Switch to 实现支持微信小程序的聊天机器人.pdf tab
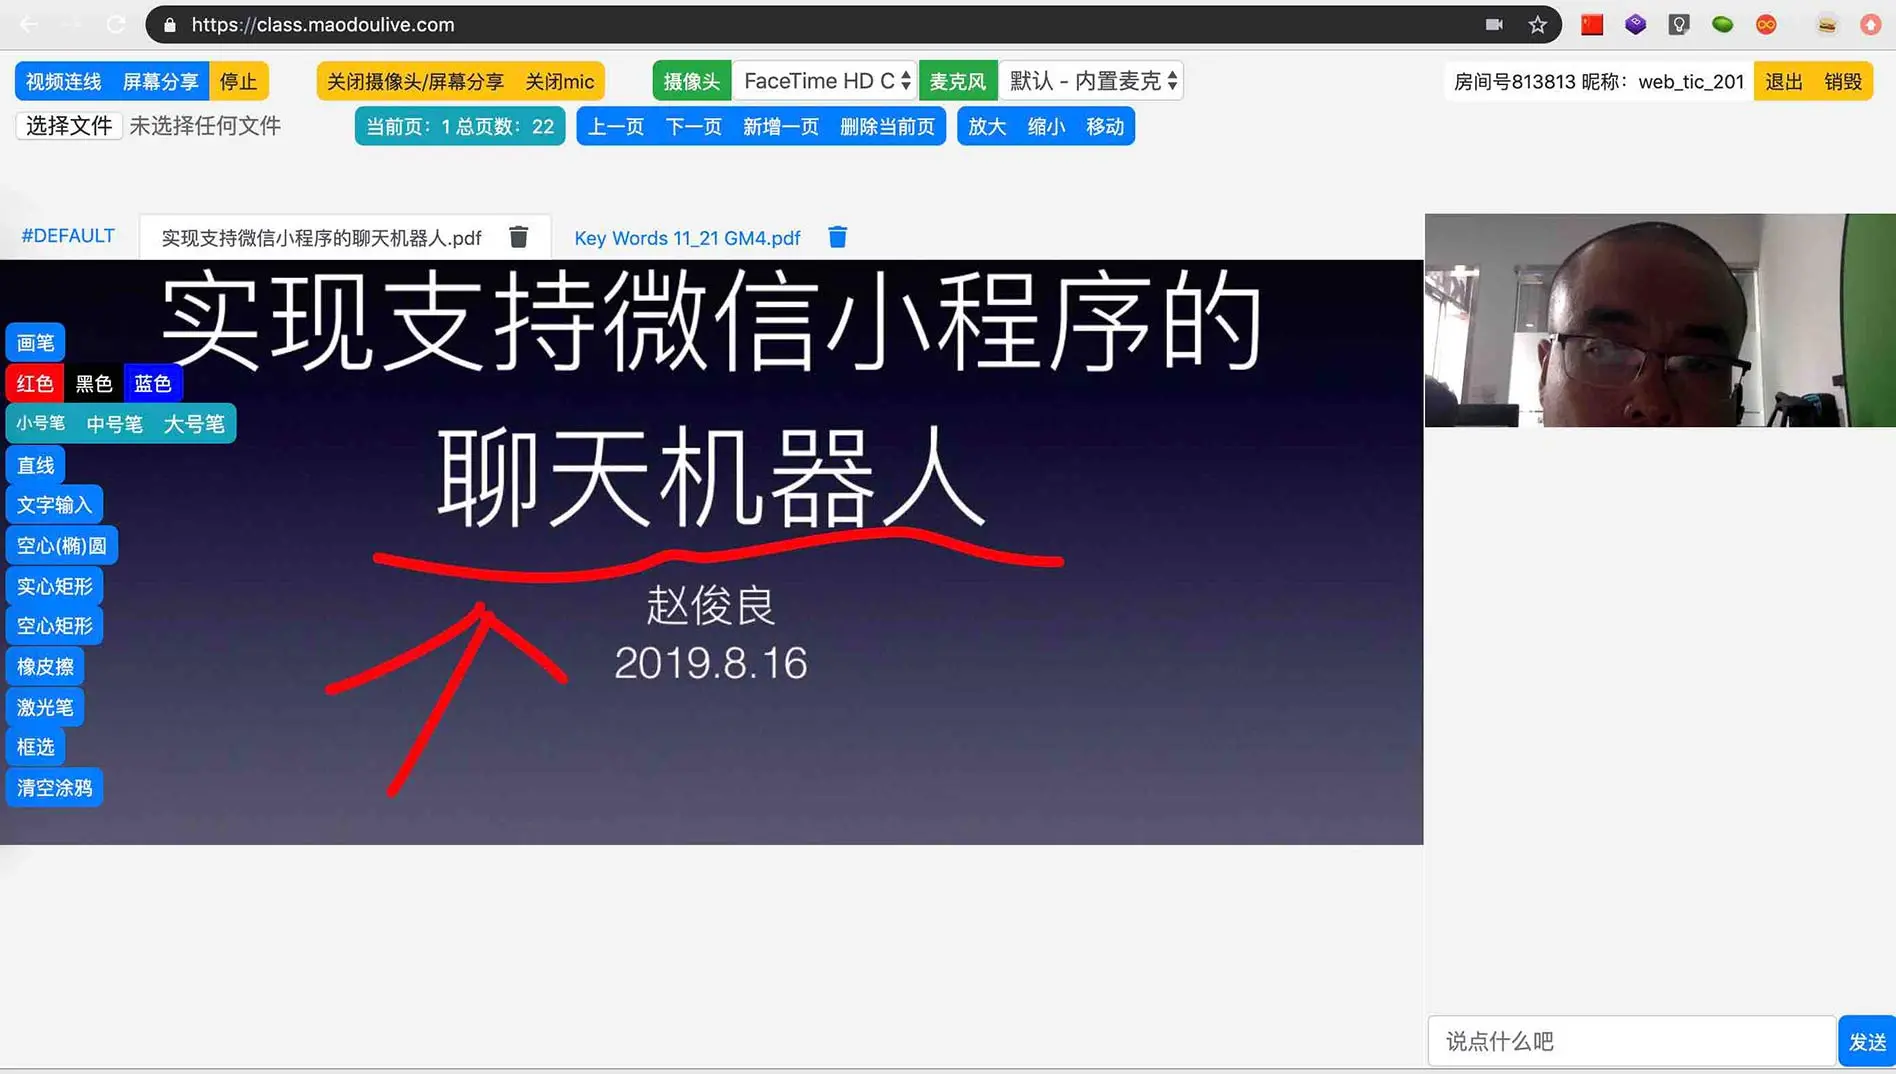This screenshot has height=1074, width=1896. (x=322, y=238)
